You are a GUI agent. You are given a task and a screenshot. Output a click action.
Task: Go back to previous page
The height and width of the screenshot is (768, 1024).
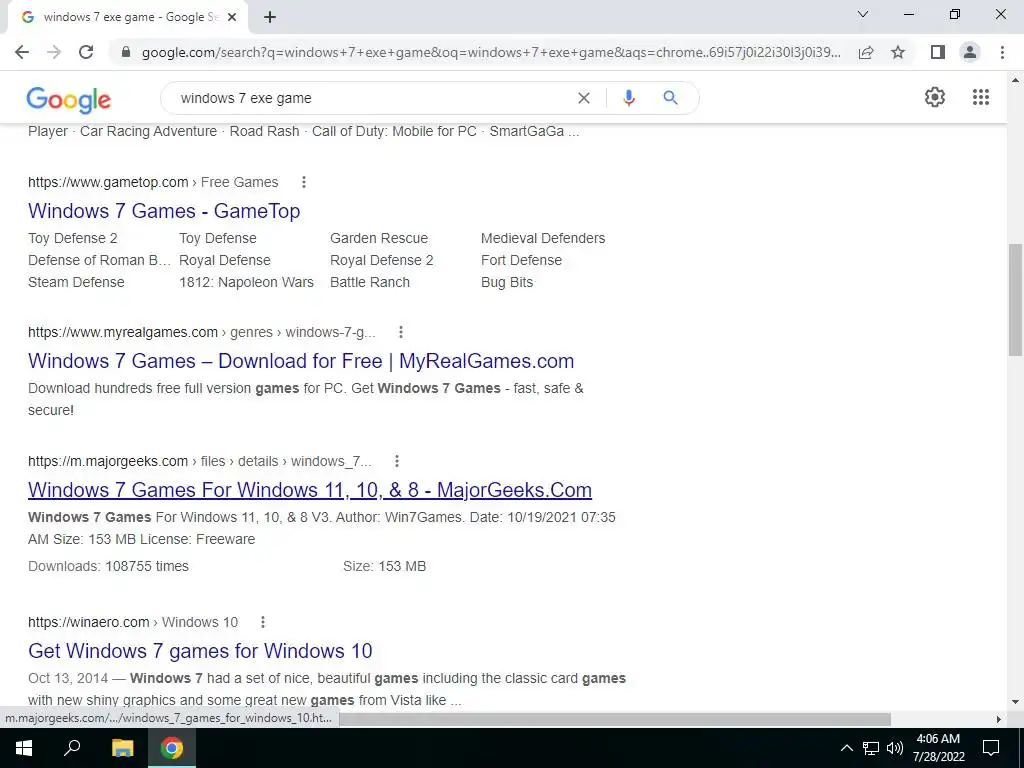22,52
